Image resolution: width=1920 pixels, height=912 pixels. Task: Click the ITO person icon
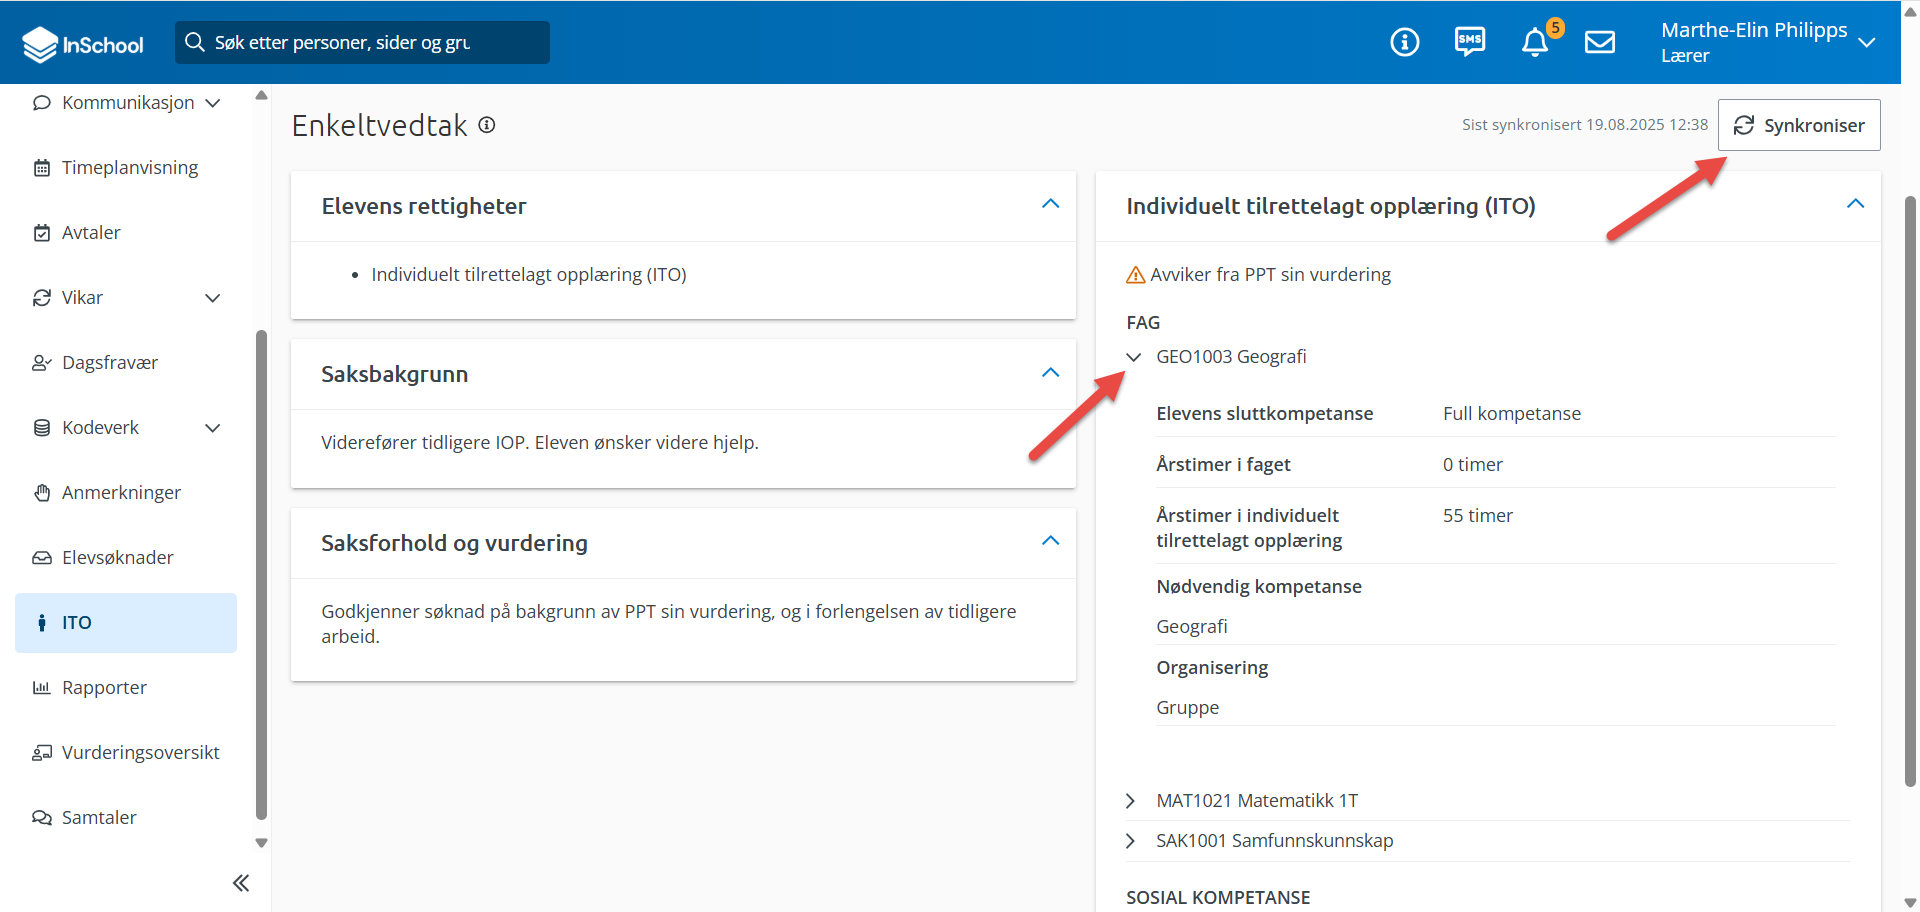pos(42,623)
